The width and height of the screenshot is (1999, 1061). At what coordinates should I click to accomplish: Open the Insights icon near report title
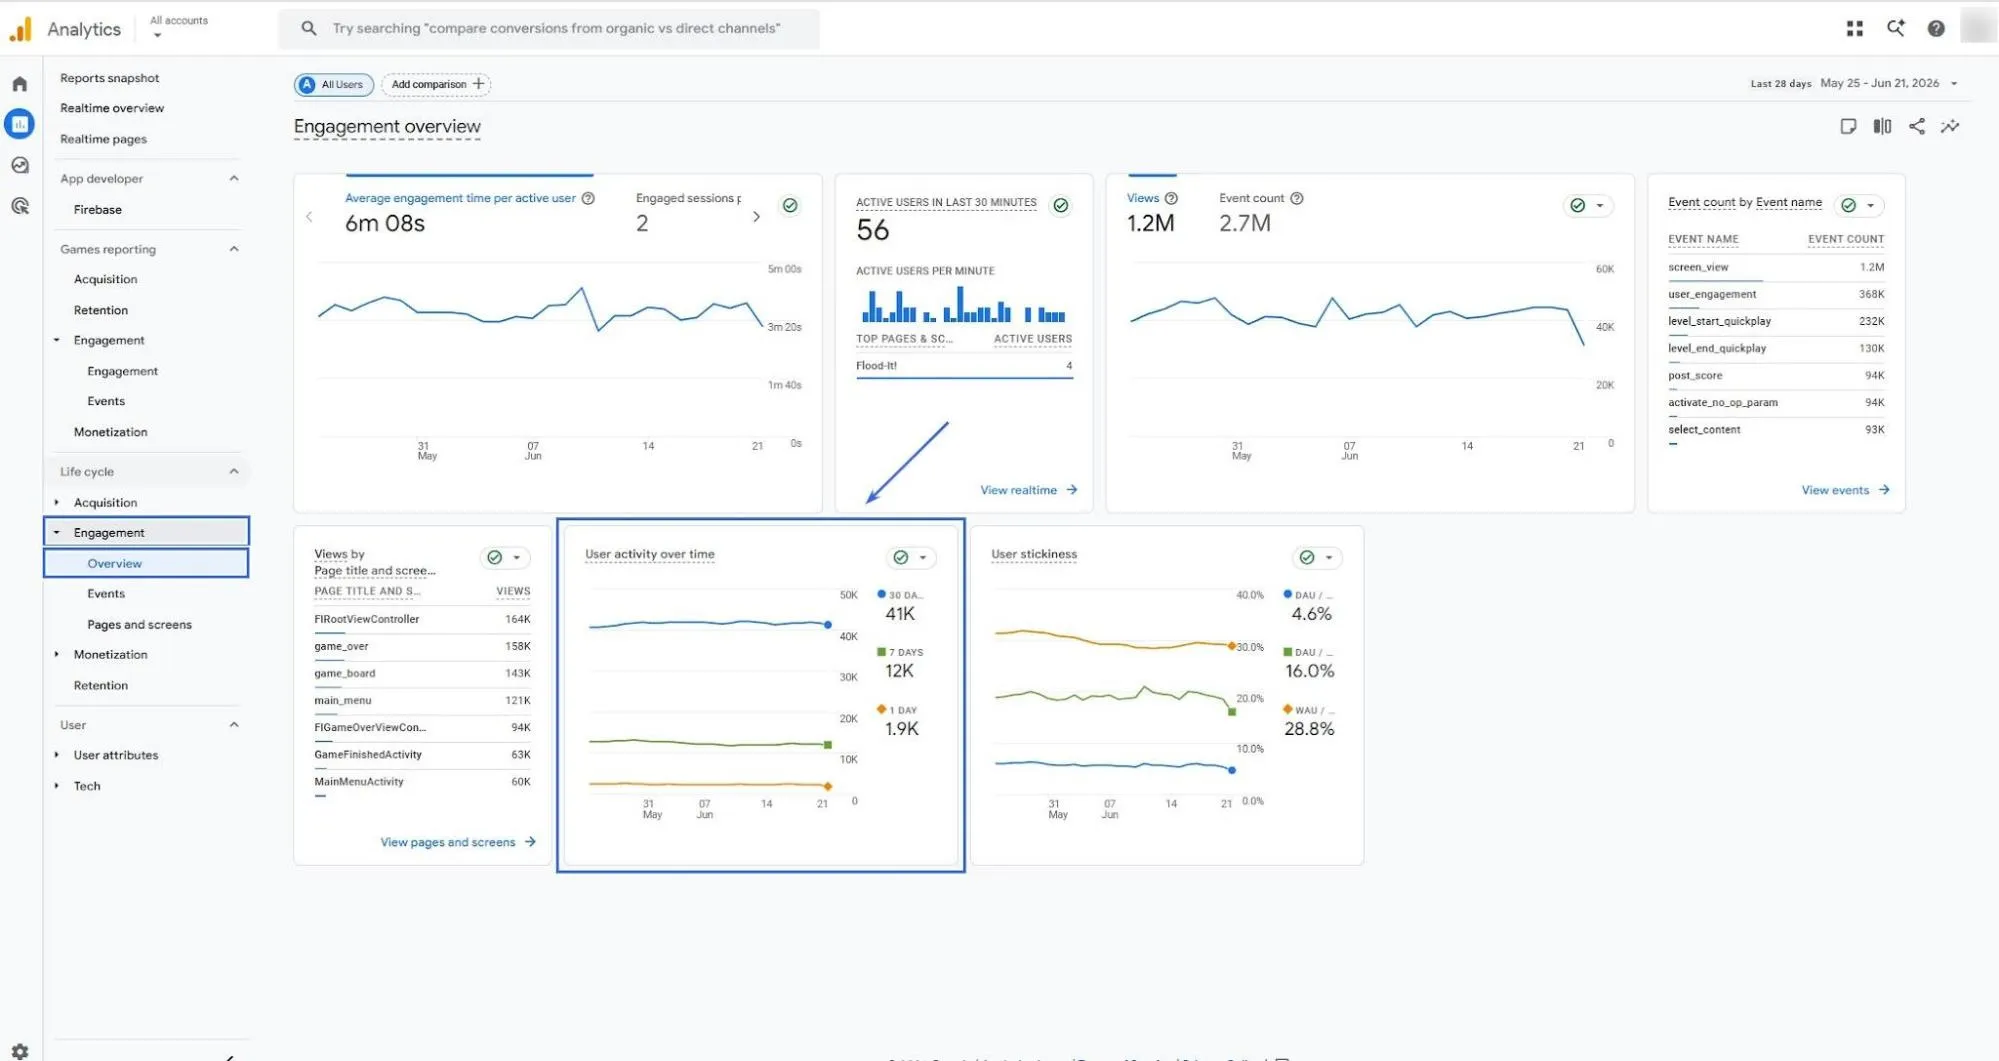point(1950,126)
